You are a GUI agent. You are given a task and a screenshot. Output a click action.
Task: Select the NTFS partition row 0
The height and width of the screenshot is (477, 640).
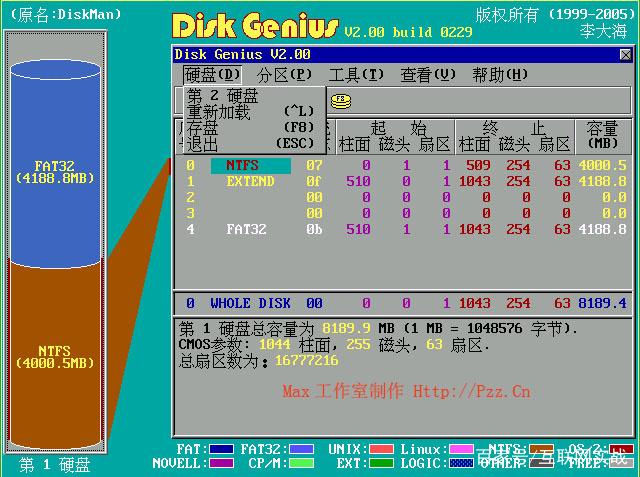[404, 165]
